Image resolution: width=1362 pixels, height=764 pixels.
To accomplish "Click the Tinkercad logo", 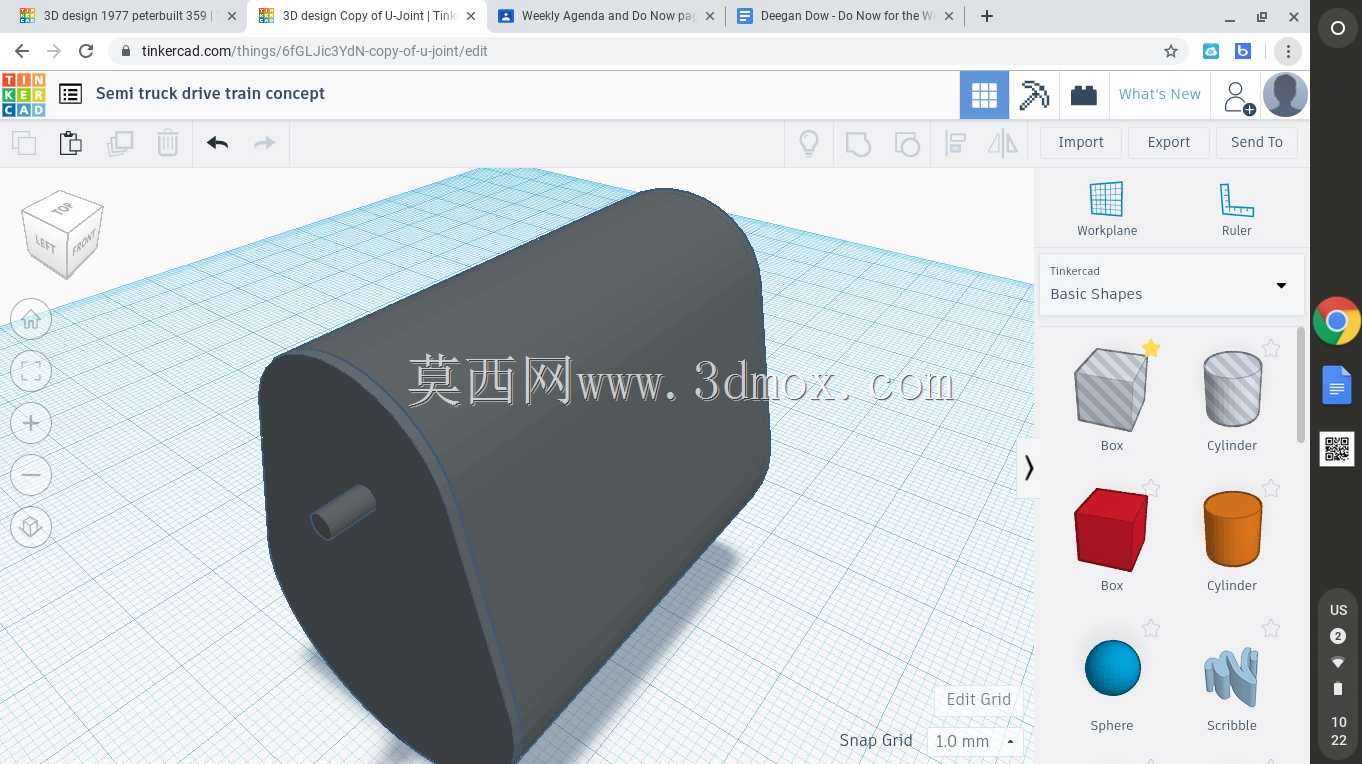I will 23,94.
